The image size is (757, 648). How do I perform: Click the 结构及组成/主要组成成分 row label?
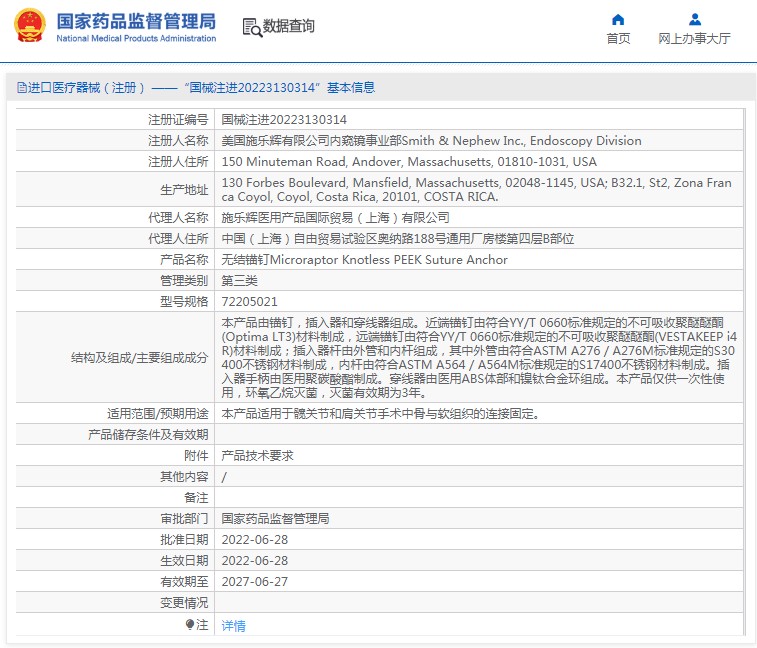(x=140, y=357)
